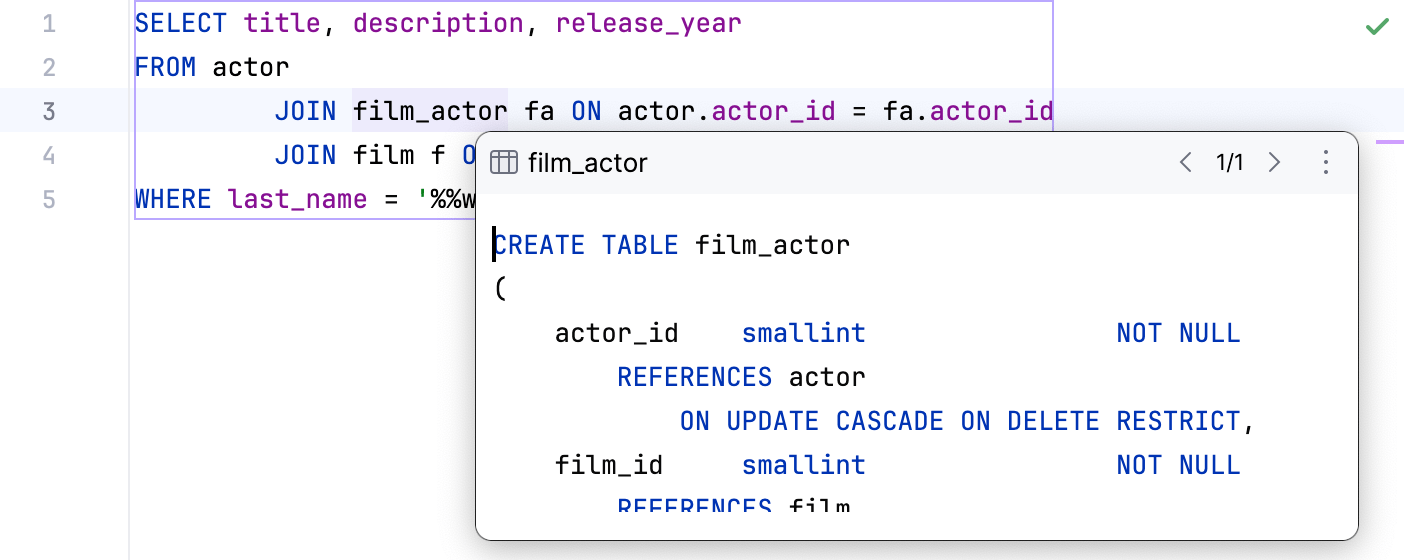Click line number 3 in gutter
Screen dimensions: 1404x560
click(x=49, y=111)
